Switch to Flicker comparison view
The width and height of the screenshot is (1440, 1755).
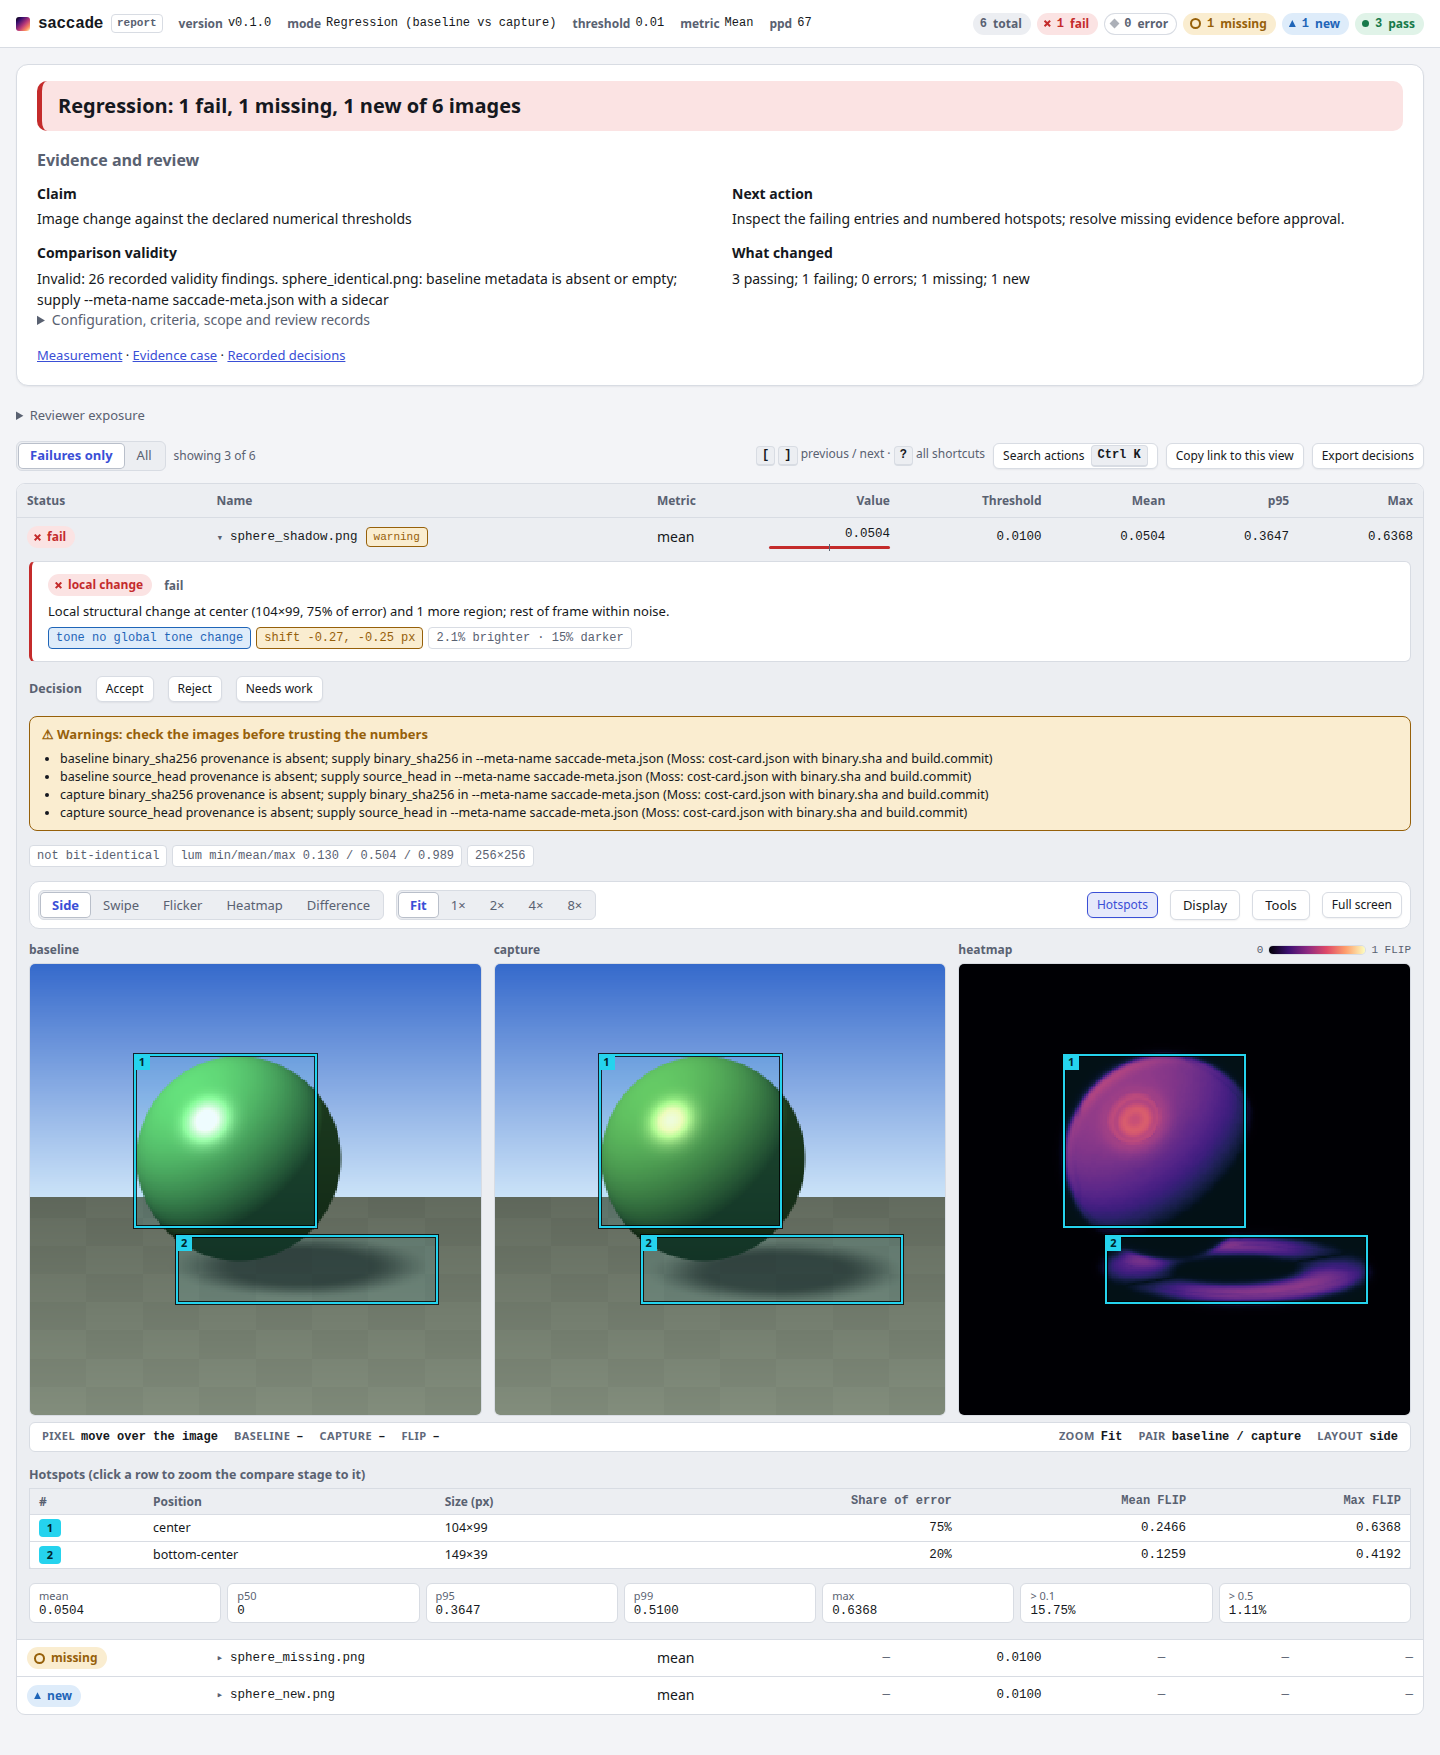click(x=182, y=906)
